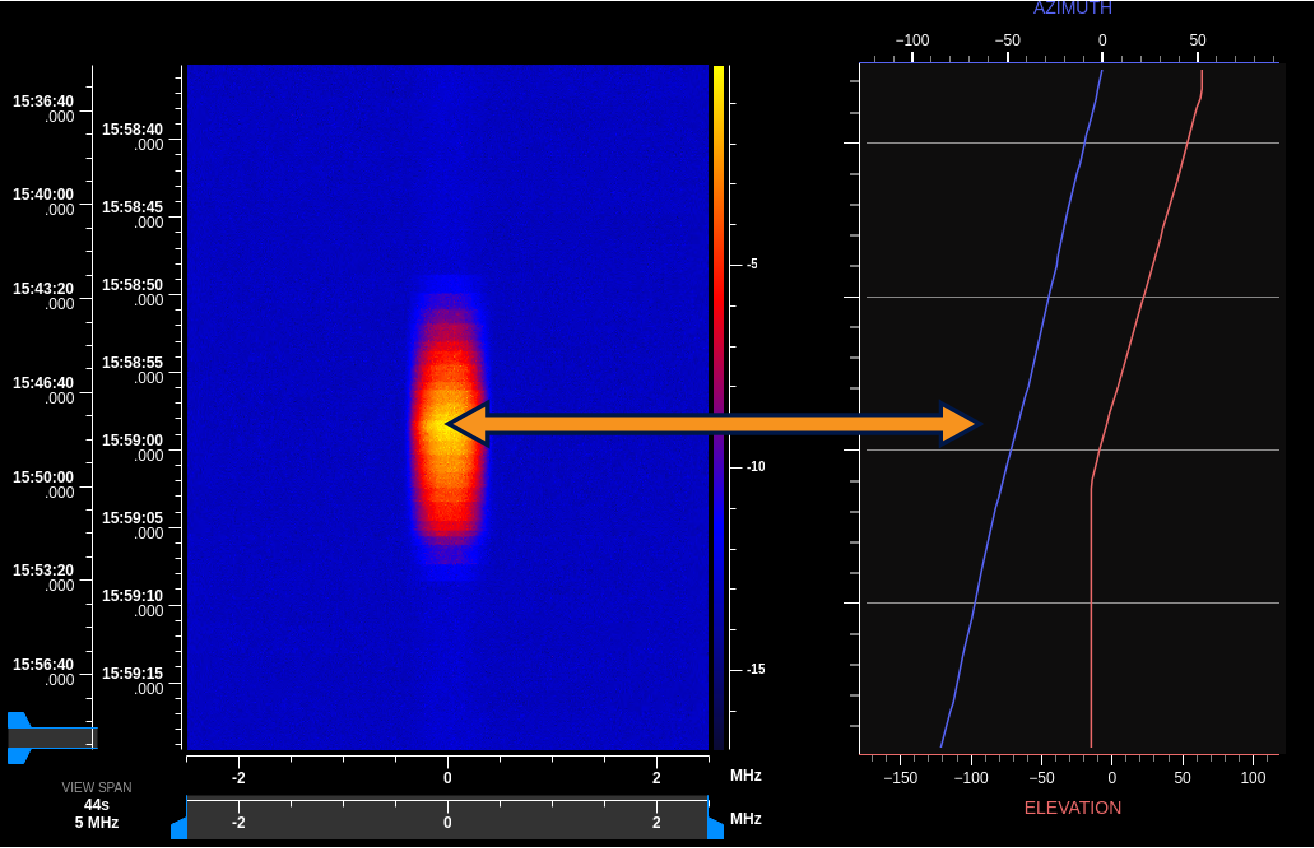The width and height of the screenshot is (1314, 848).
Task: Click the -10 tick on the color scale
Action: pos(754,467)
